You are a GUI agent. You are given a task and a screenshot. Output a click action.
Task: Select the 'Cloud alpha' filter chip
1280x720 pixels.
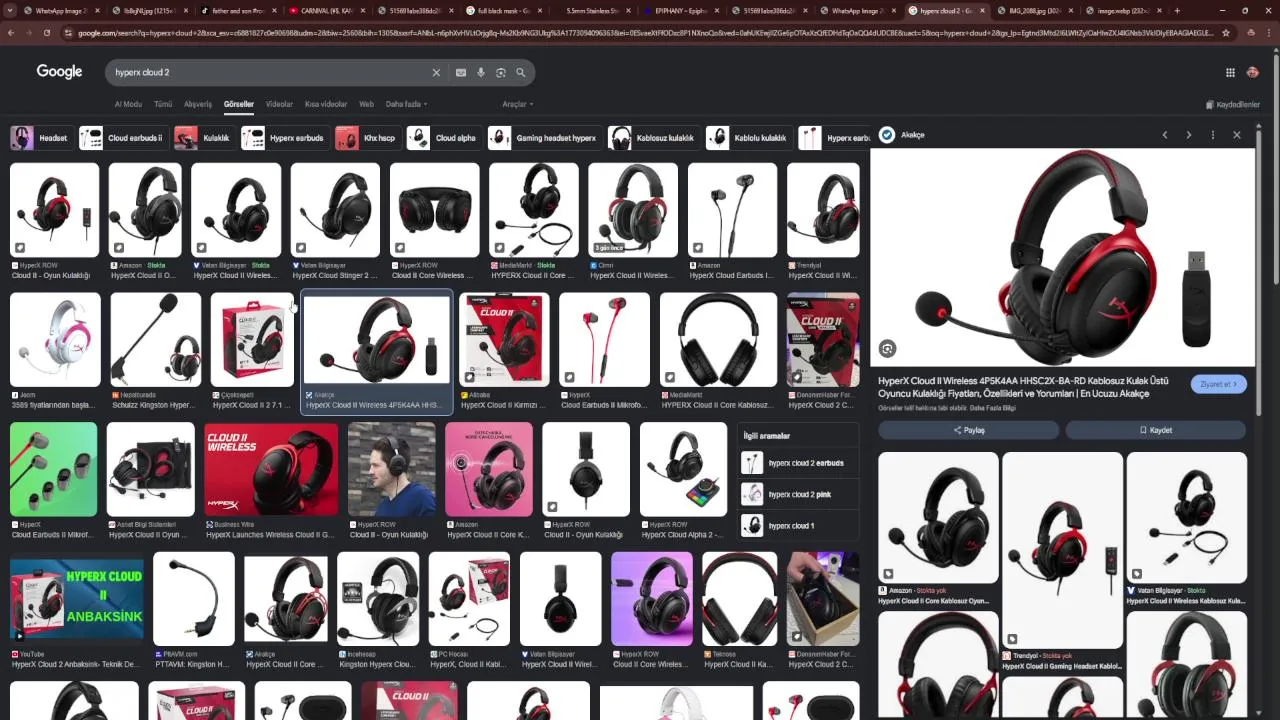pos(443,138)
